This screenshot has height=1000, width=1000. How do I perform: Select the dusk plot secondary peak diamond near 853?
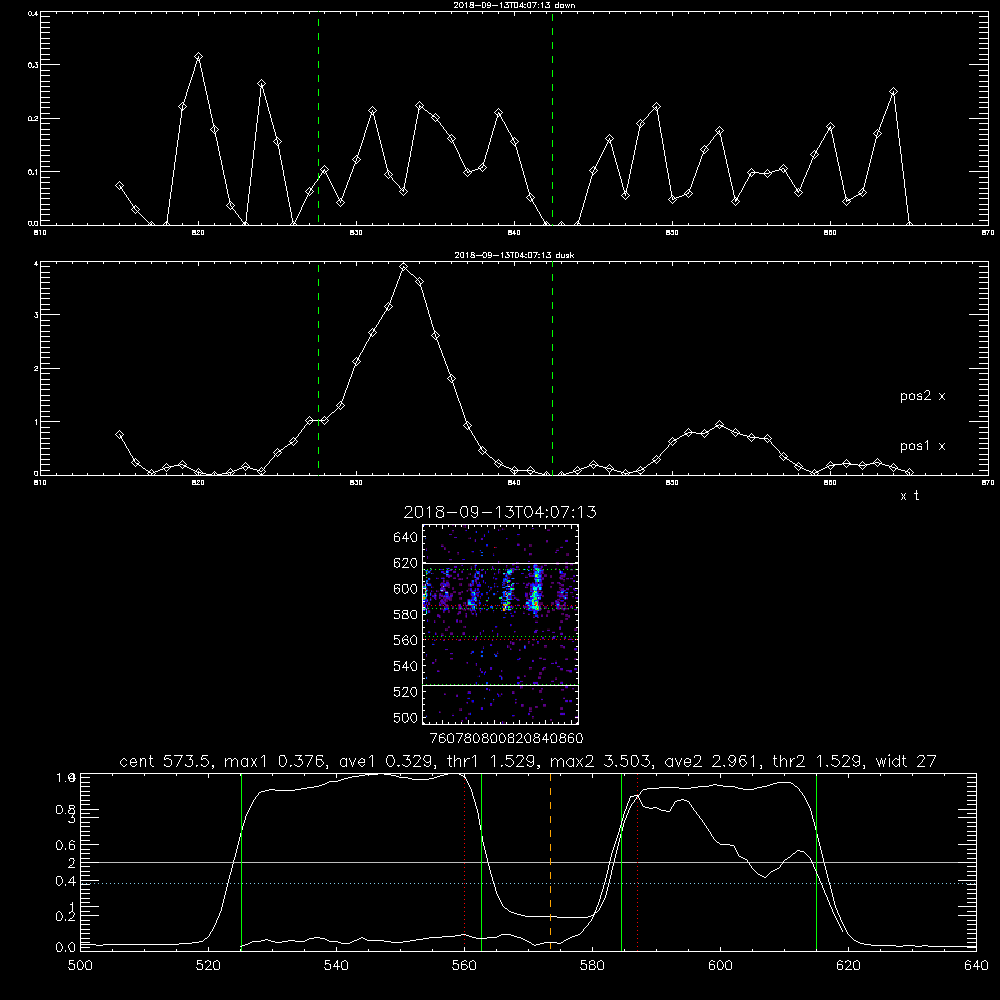(719, 425)
